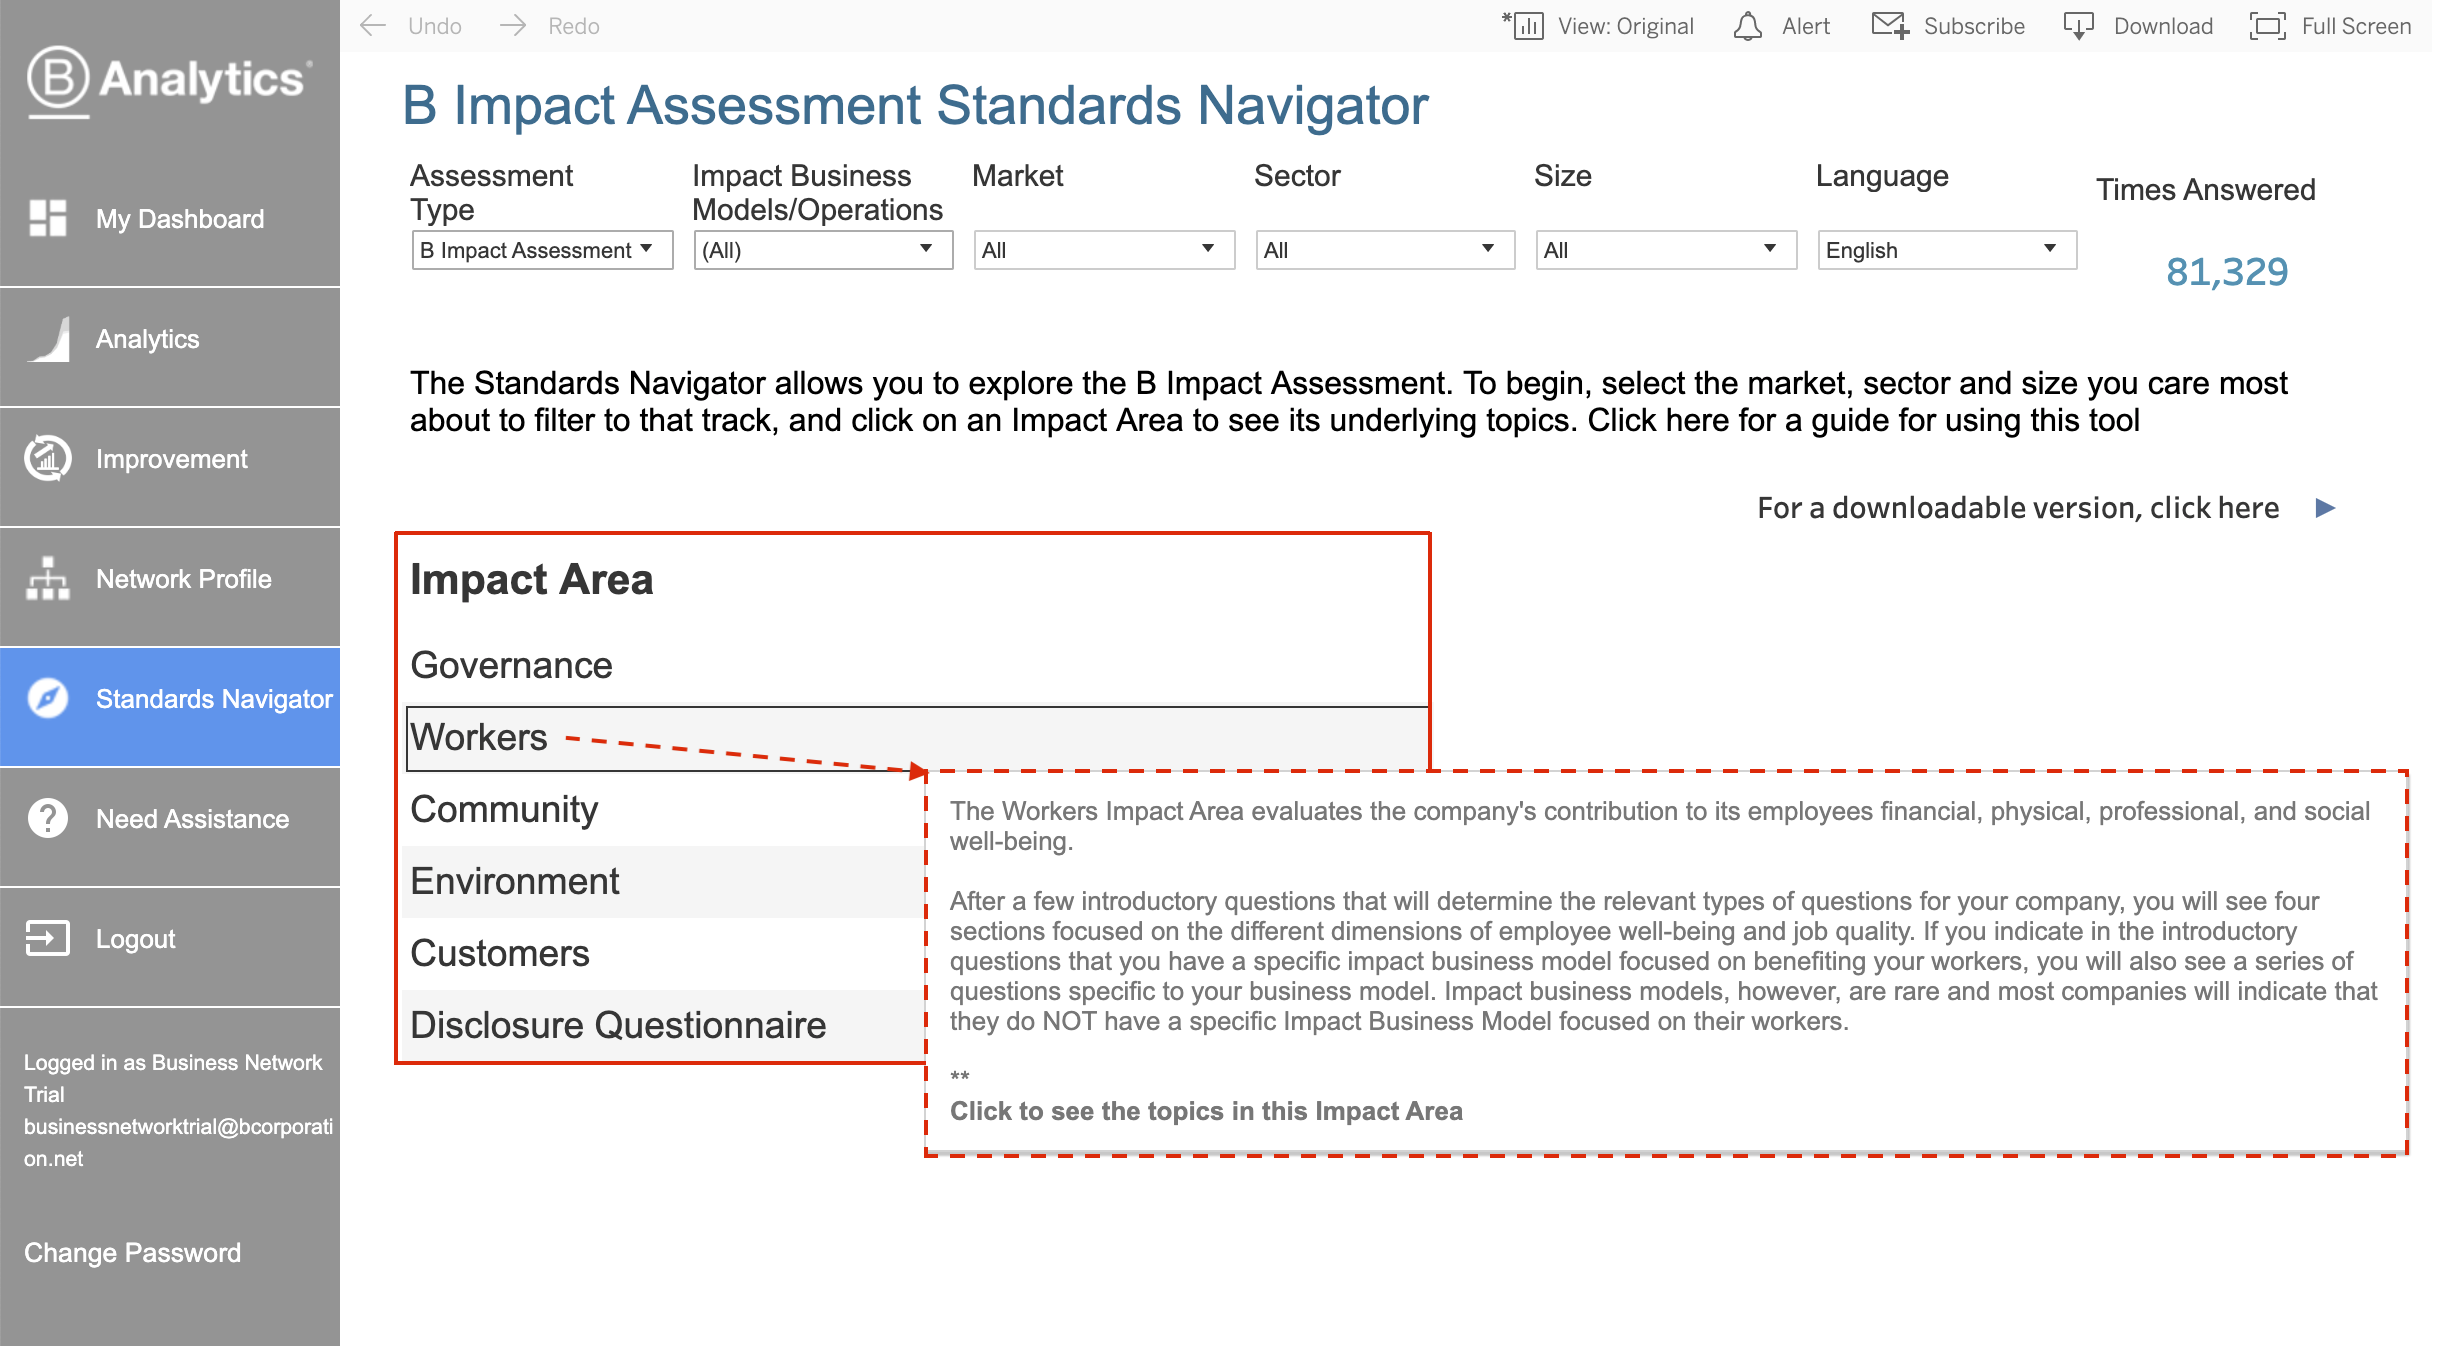Screen dimensions: 2442x1346
Task: Select the Governance impact area row
Action: 512,665
